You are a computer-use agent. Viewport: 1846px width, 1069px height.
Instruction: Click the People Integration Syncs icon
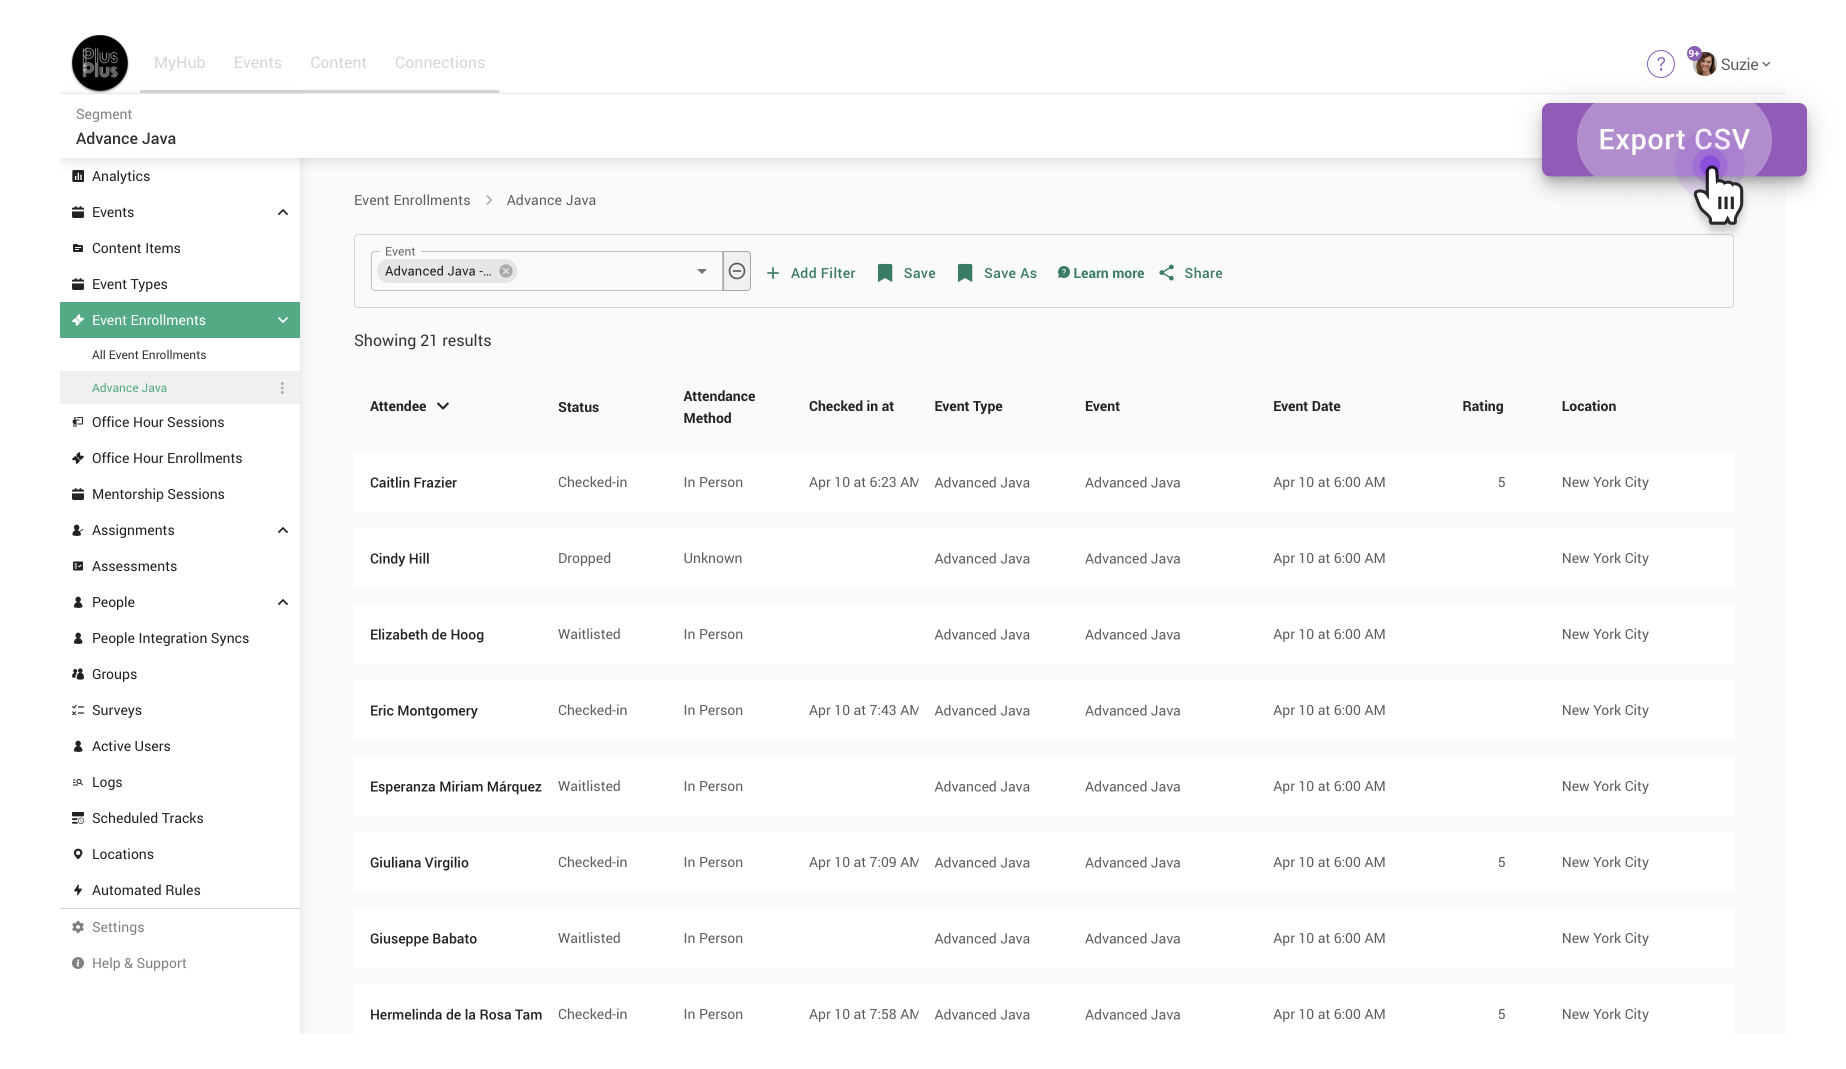pyautogui.click(x=78, y=638)
